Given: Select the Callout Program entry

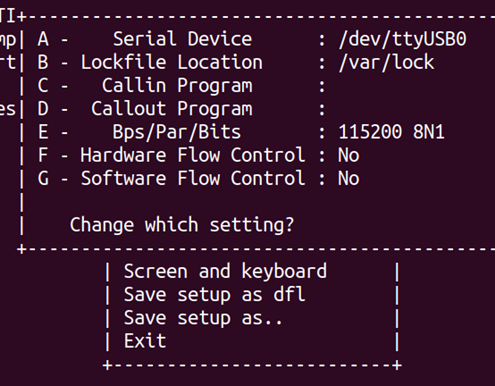Looking at the screenshot, I should point(181,109).
